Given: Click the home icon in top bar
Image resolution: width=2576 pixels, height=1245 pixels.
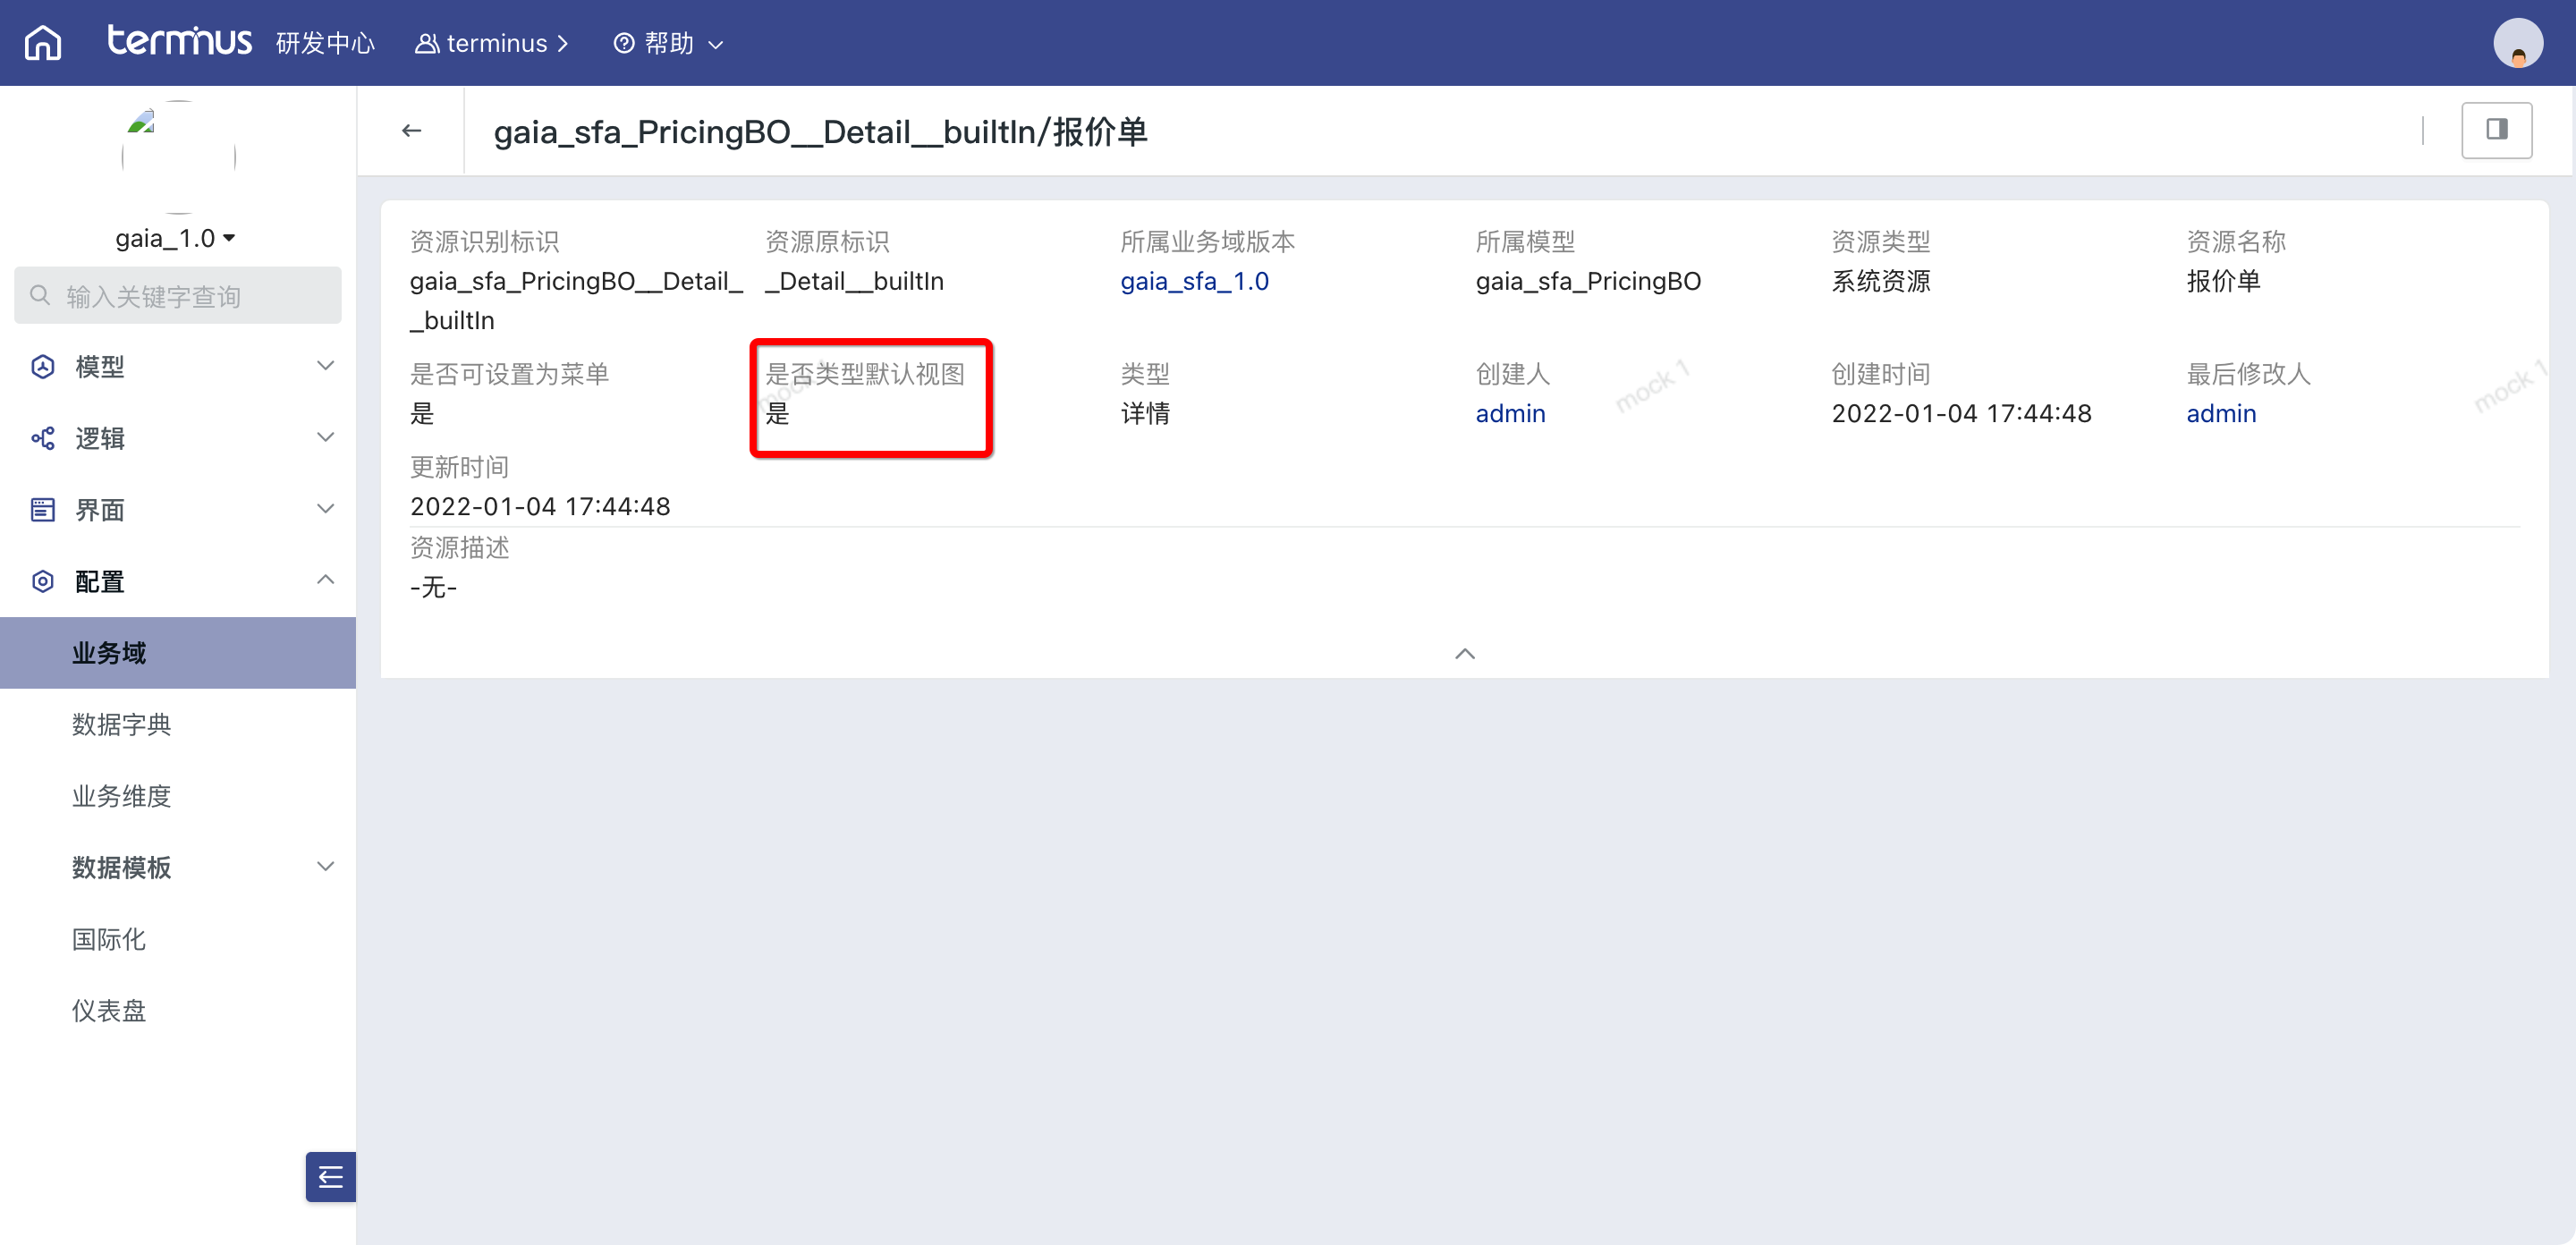Looking at the screenshot, I should pyautogui.click(x=43, y=43).
